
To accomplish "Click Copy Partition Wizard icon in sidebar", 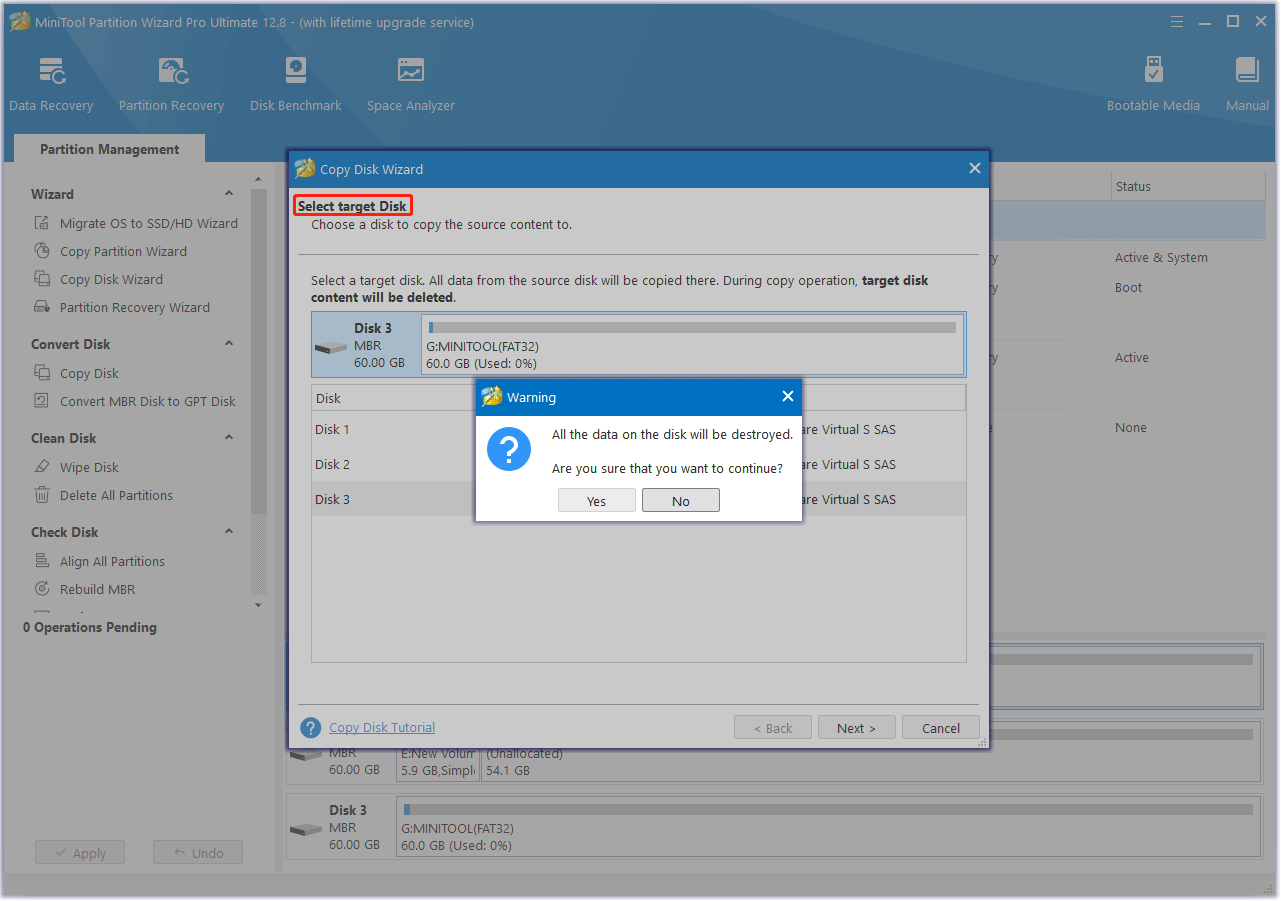I will pos(42,251).
